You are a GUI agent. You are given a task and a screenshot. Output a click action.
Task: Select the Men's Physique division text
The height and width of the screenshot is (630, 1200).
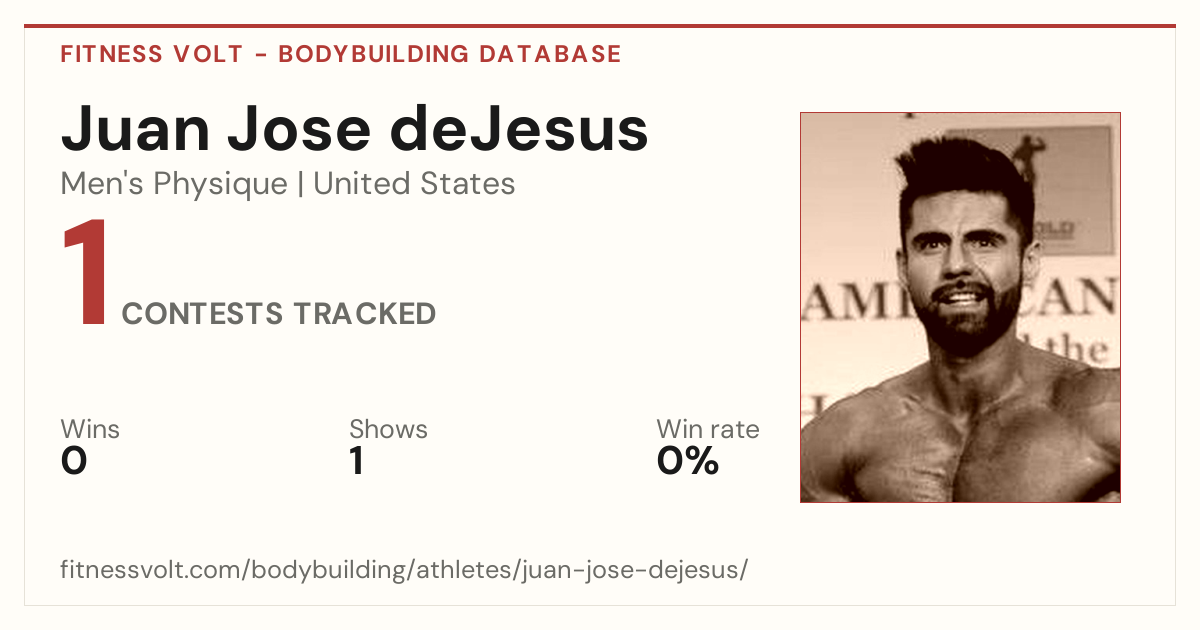click(174, 184)
